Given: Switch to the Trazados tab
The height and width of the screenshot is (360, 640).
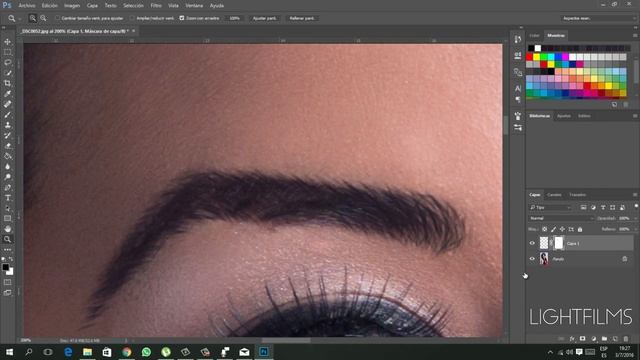Looking at the screenshot, I should pos(578,195).
